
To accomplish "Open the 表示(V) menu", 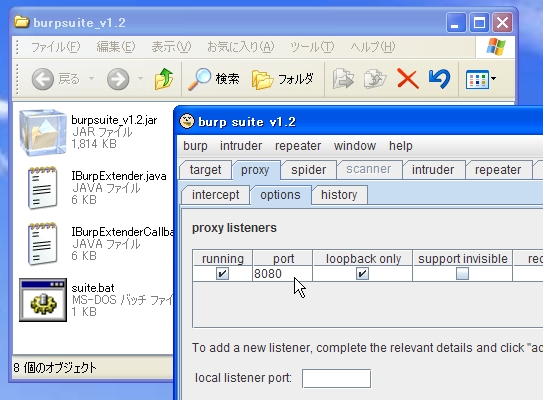I will pyautogui.click(x=171, y=47).
